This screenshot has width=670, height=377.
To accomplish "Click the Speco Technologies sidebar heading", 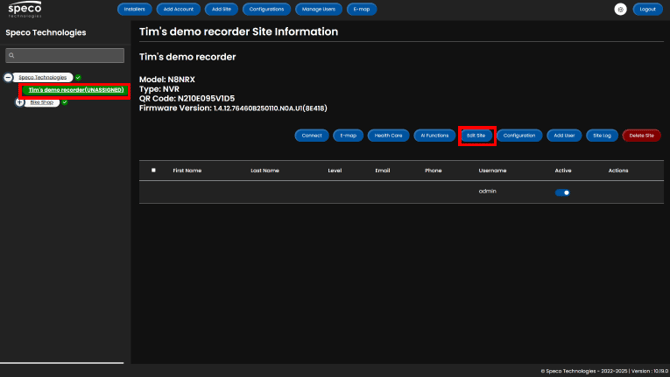I will click(46, 32).
